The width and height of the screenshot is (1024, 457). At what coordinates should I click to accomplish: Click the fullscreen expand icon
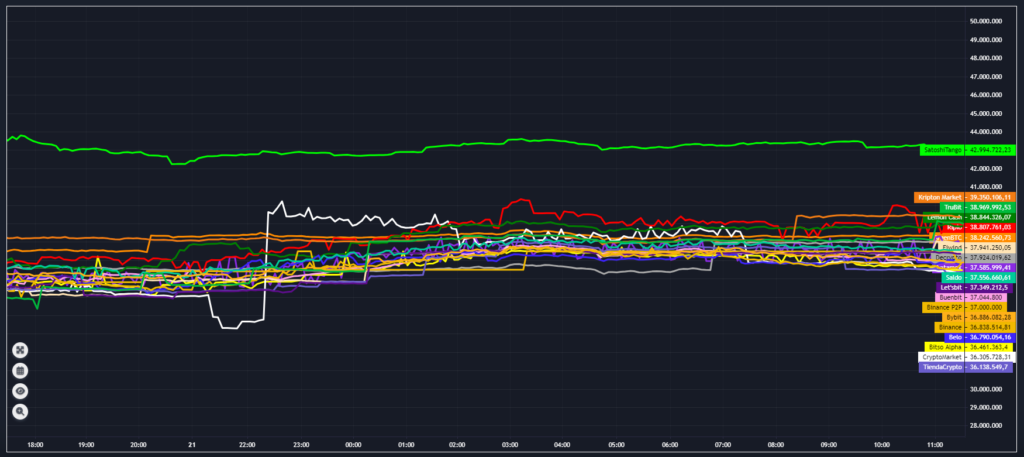(20, 350)
